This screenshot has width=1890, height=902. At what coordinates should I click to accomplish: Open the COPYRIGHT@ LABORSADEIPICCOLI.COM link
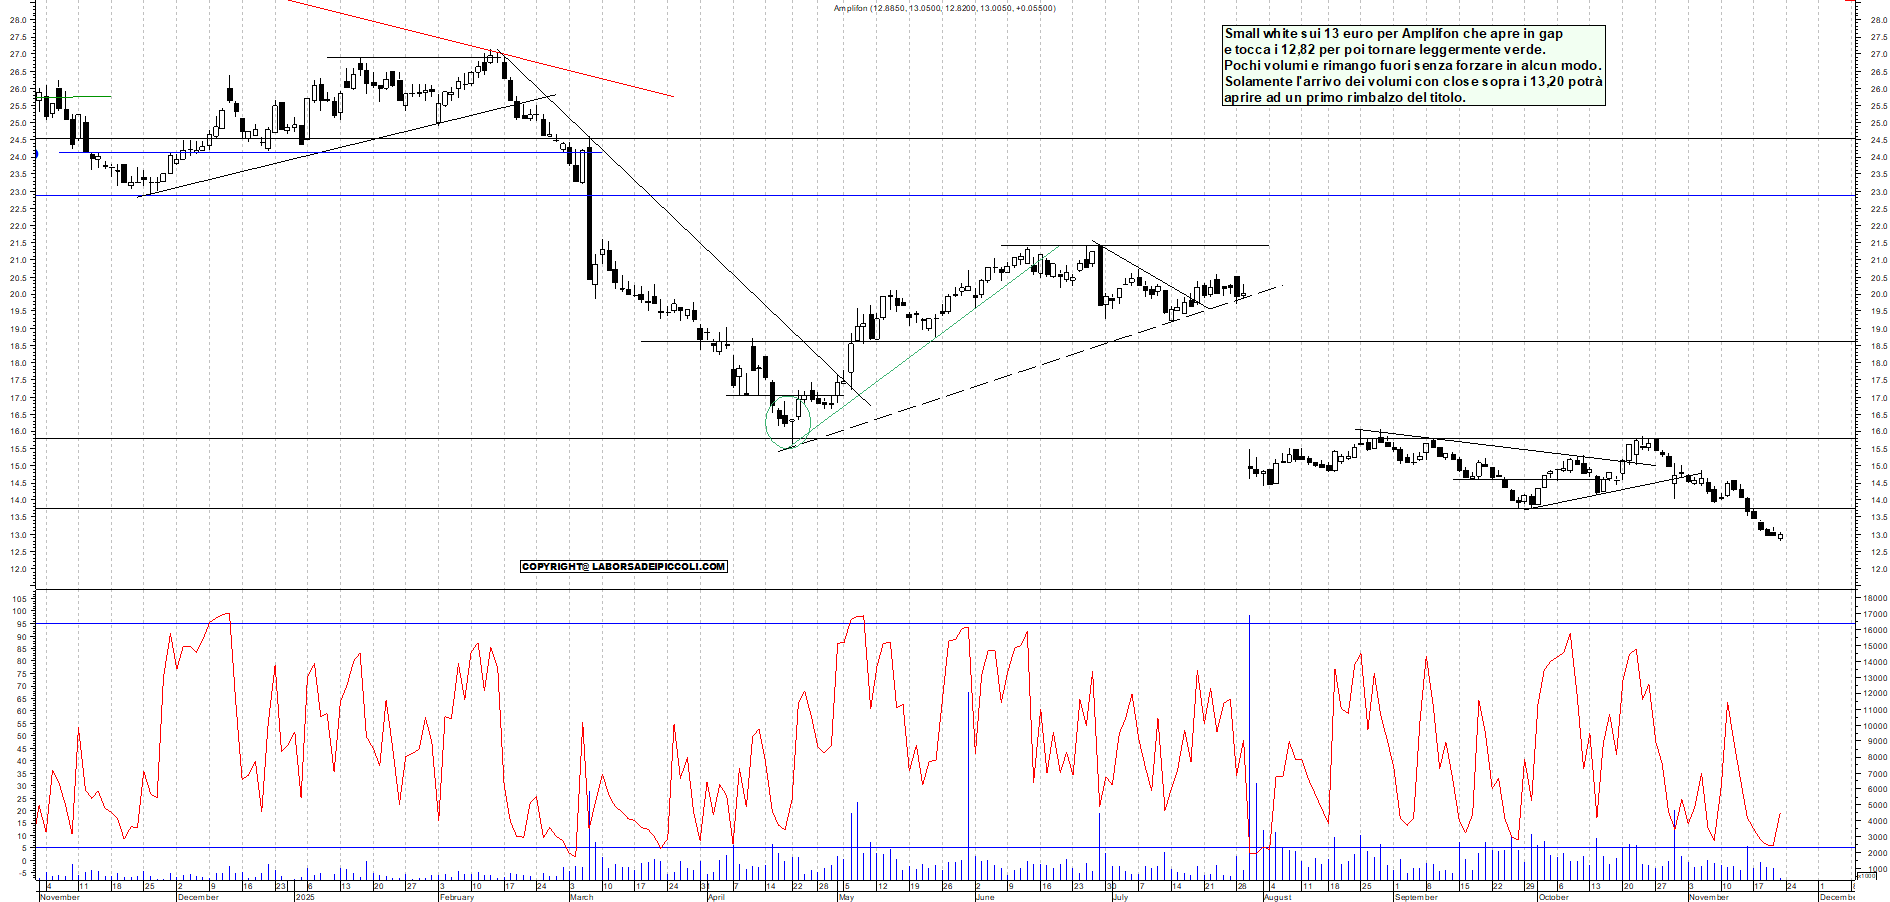[622, 566]
